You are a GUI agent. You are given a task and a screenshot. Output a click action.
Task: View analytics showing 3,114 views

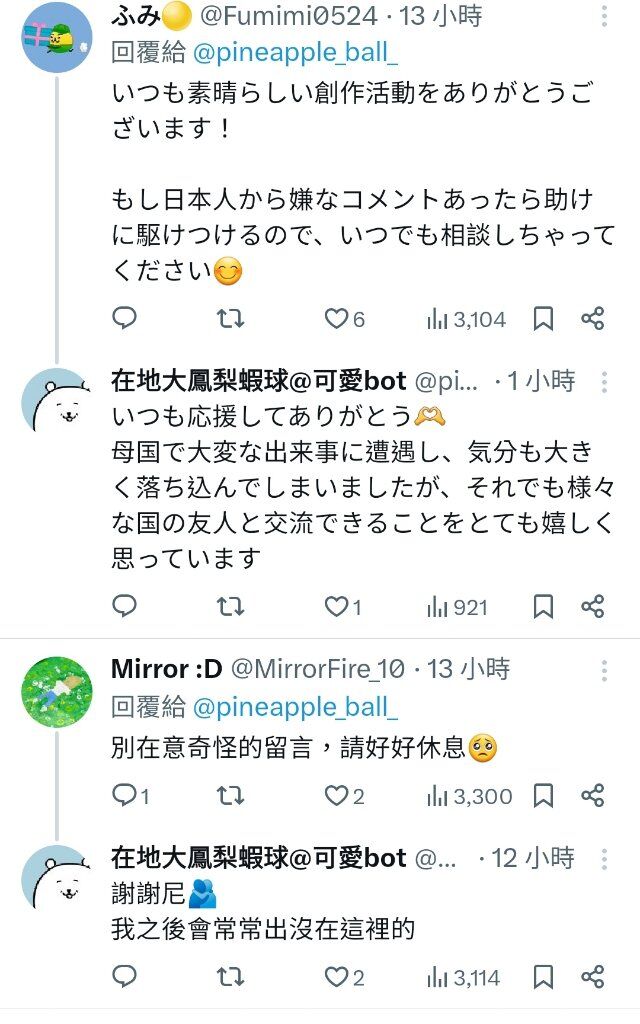pyautogui.click(x=463, y=977)
